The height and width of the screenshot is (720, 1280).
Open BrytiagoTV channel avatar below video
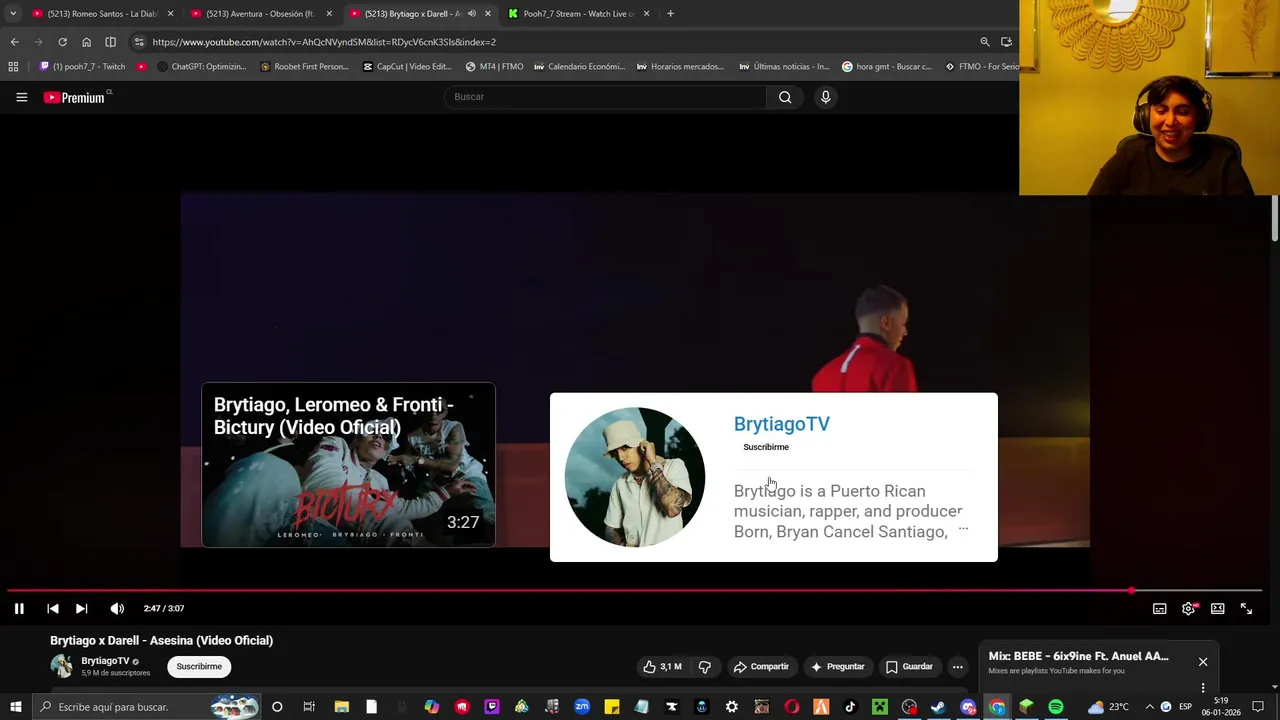point(62,666)
